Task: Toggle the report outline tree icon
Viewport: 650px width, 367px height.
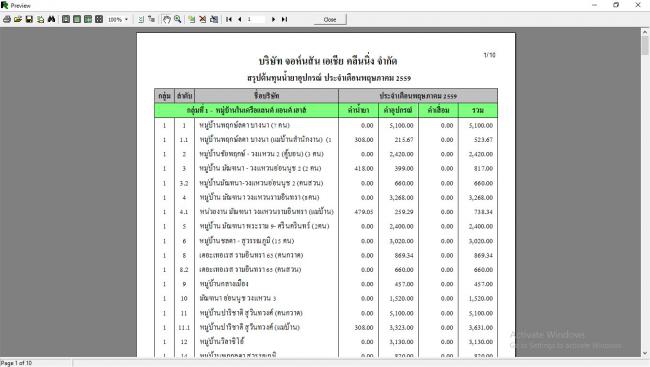Action: (152, 19)
